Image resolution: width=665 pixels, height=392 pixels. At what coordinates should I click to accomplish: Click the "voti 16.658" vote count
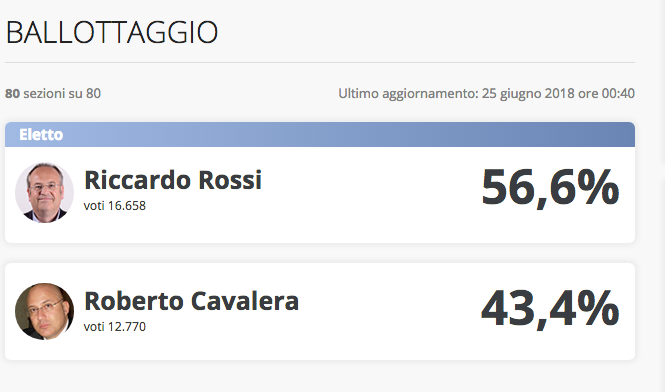(x=115, y=206)
